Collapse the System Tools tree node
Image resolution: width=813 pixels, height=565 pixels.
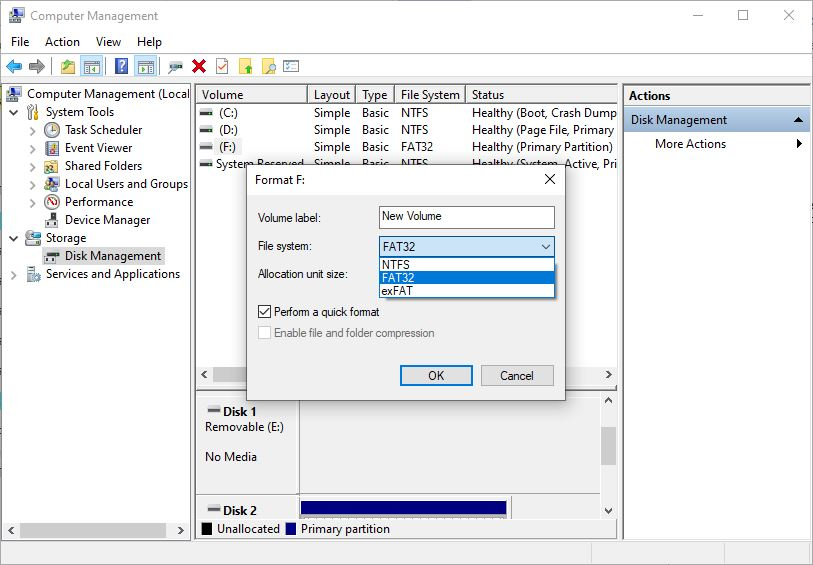click(x=14, y=112)
